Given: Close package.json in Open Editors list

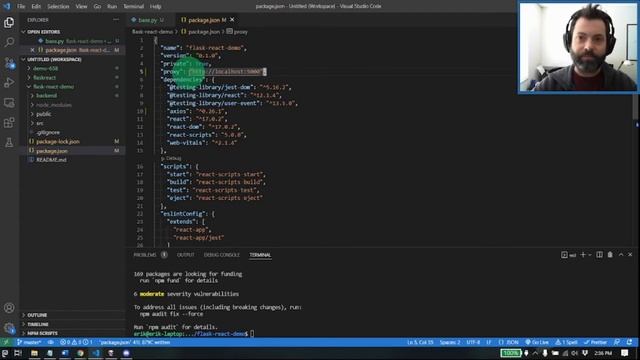Looking at the screenshot, I should pos(33,50).
